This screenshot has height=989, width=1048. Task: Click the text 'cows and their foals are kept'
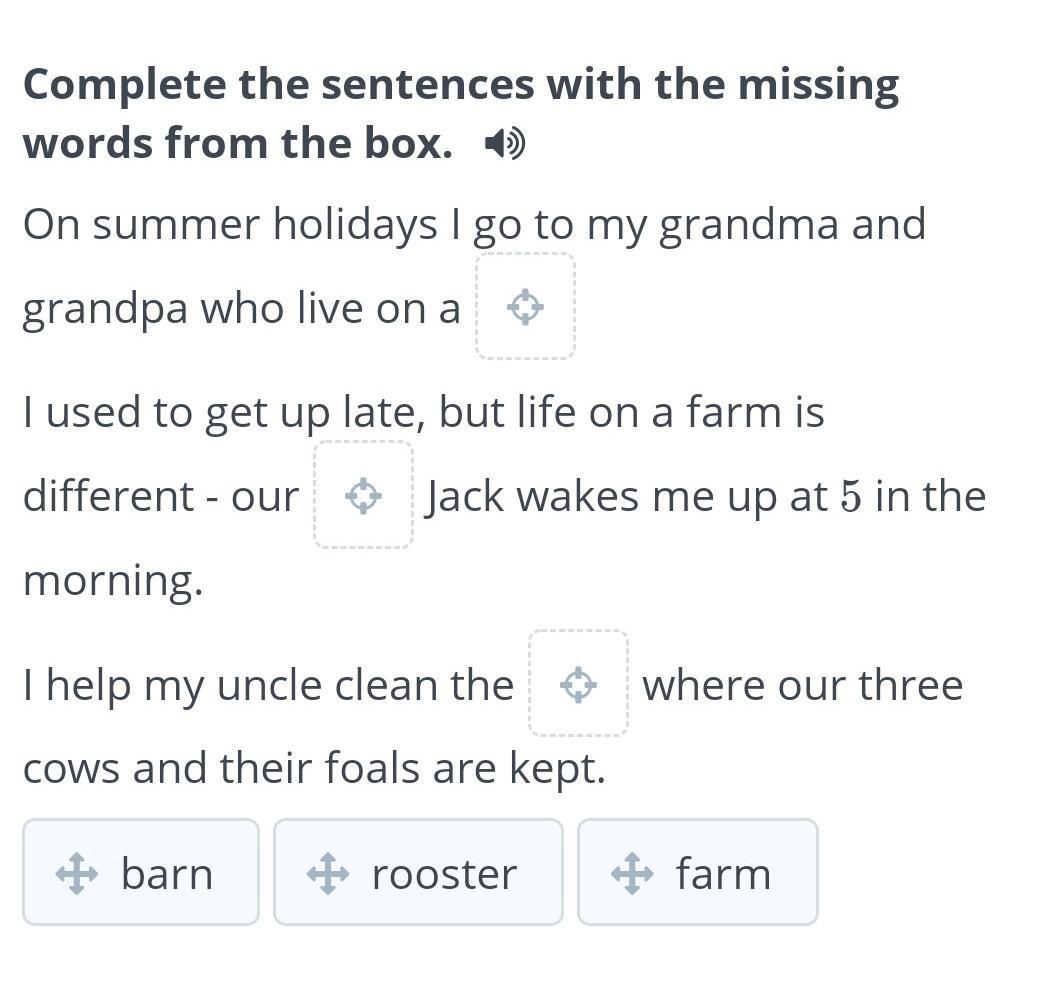click(314, 768)
